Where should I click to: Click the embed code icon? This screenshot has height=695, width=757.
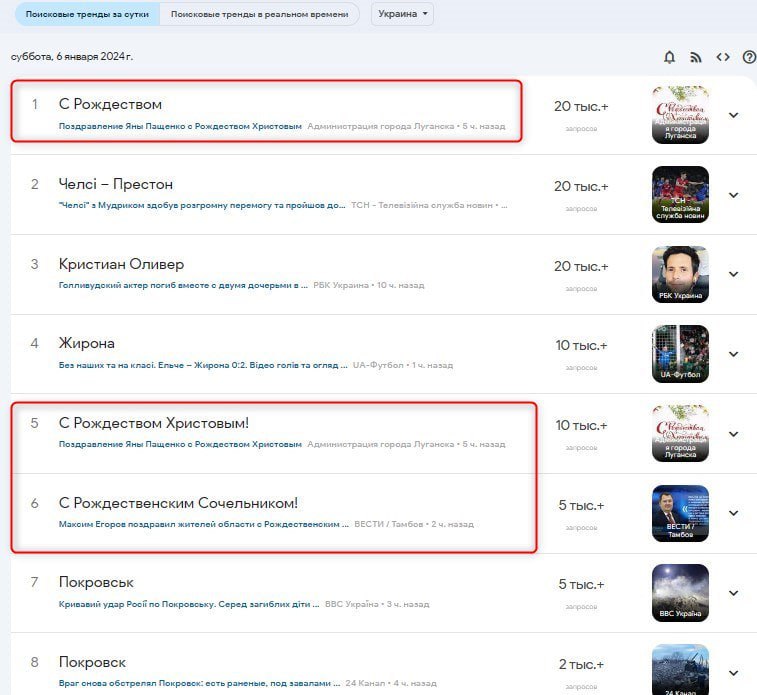pyautogui.click(x=723, y=57)
